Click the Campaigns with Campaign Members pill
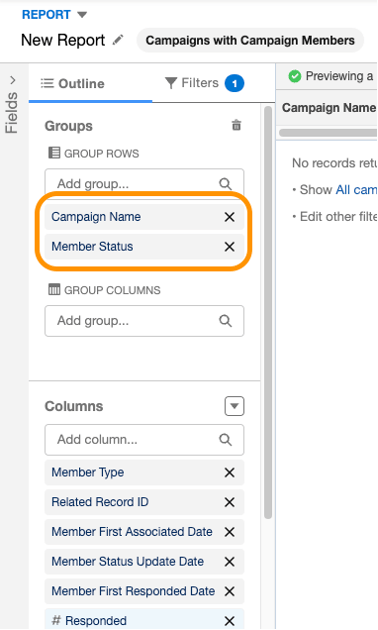Screen dimensions: 378x630 pyautogui.click(x=250, y=40)
